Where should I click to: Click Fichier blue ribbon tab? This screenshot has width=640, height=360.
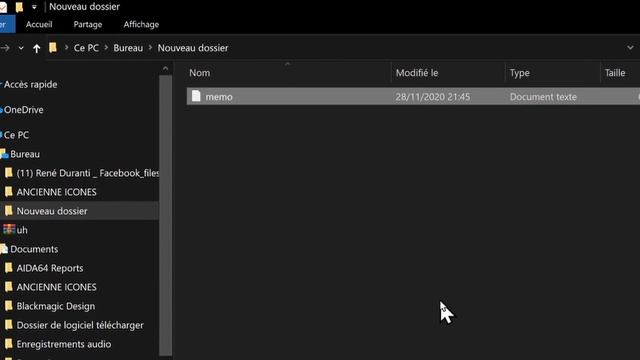(7, 24)
